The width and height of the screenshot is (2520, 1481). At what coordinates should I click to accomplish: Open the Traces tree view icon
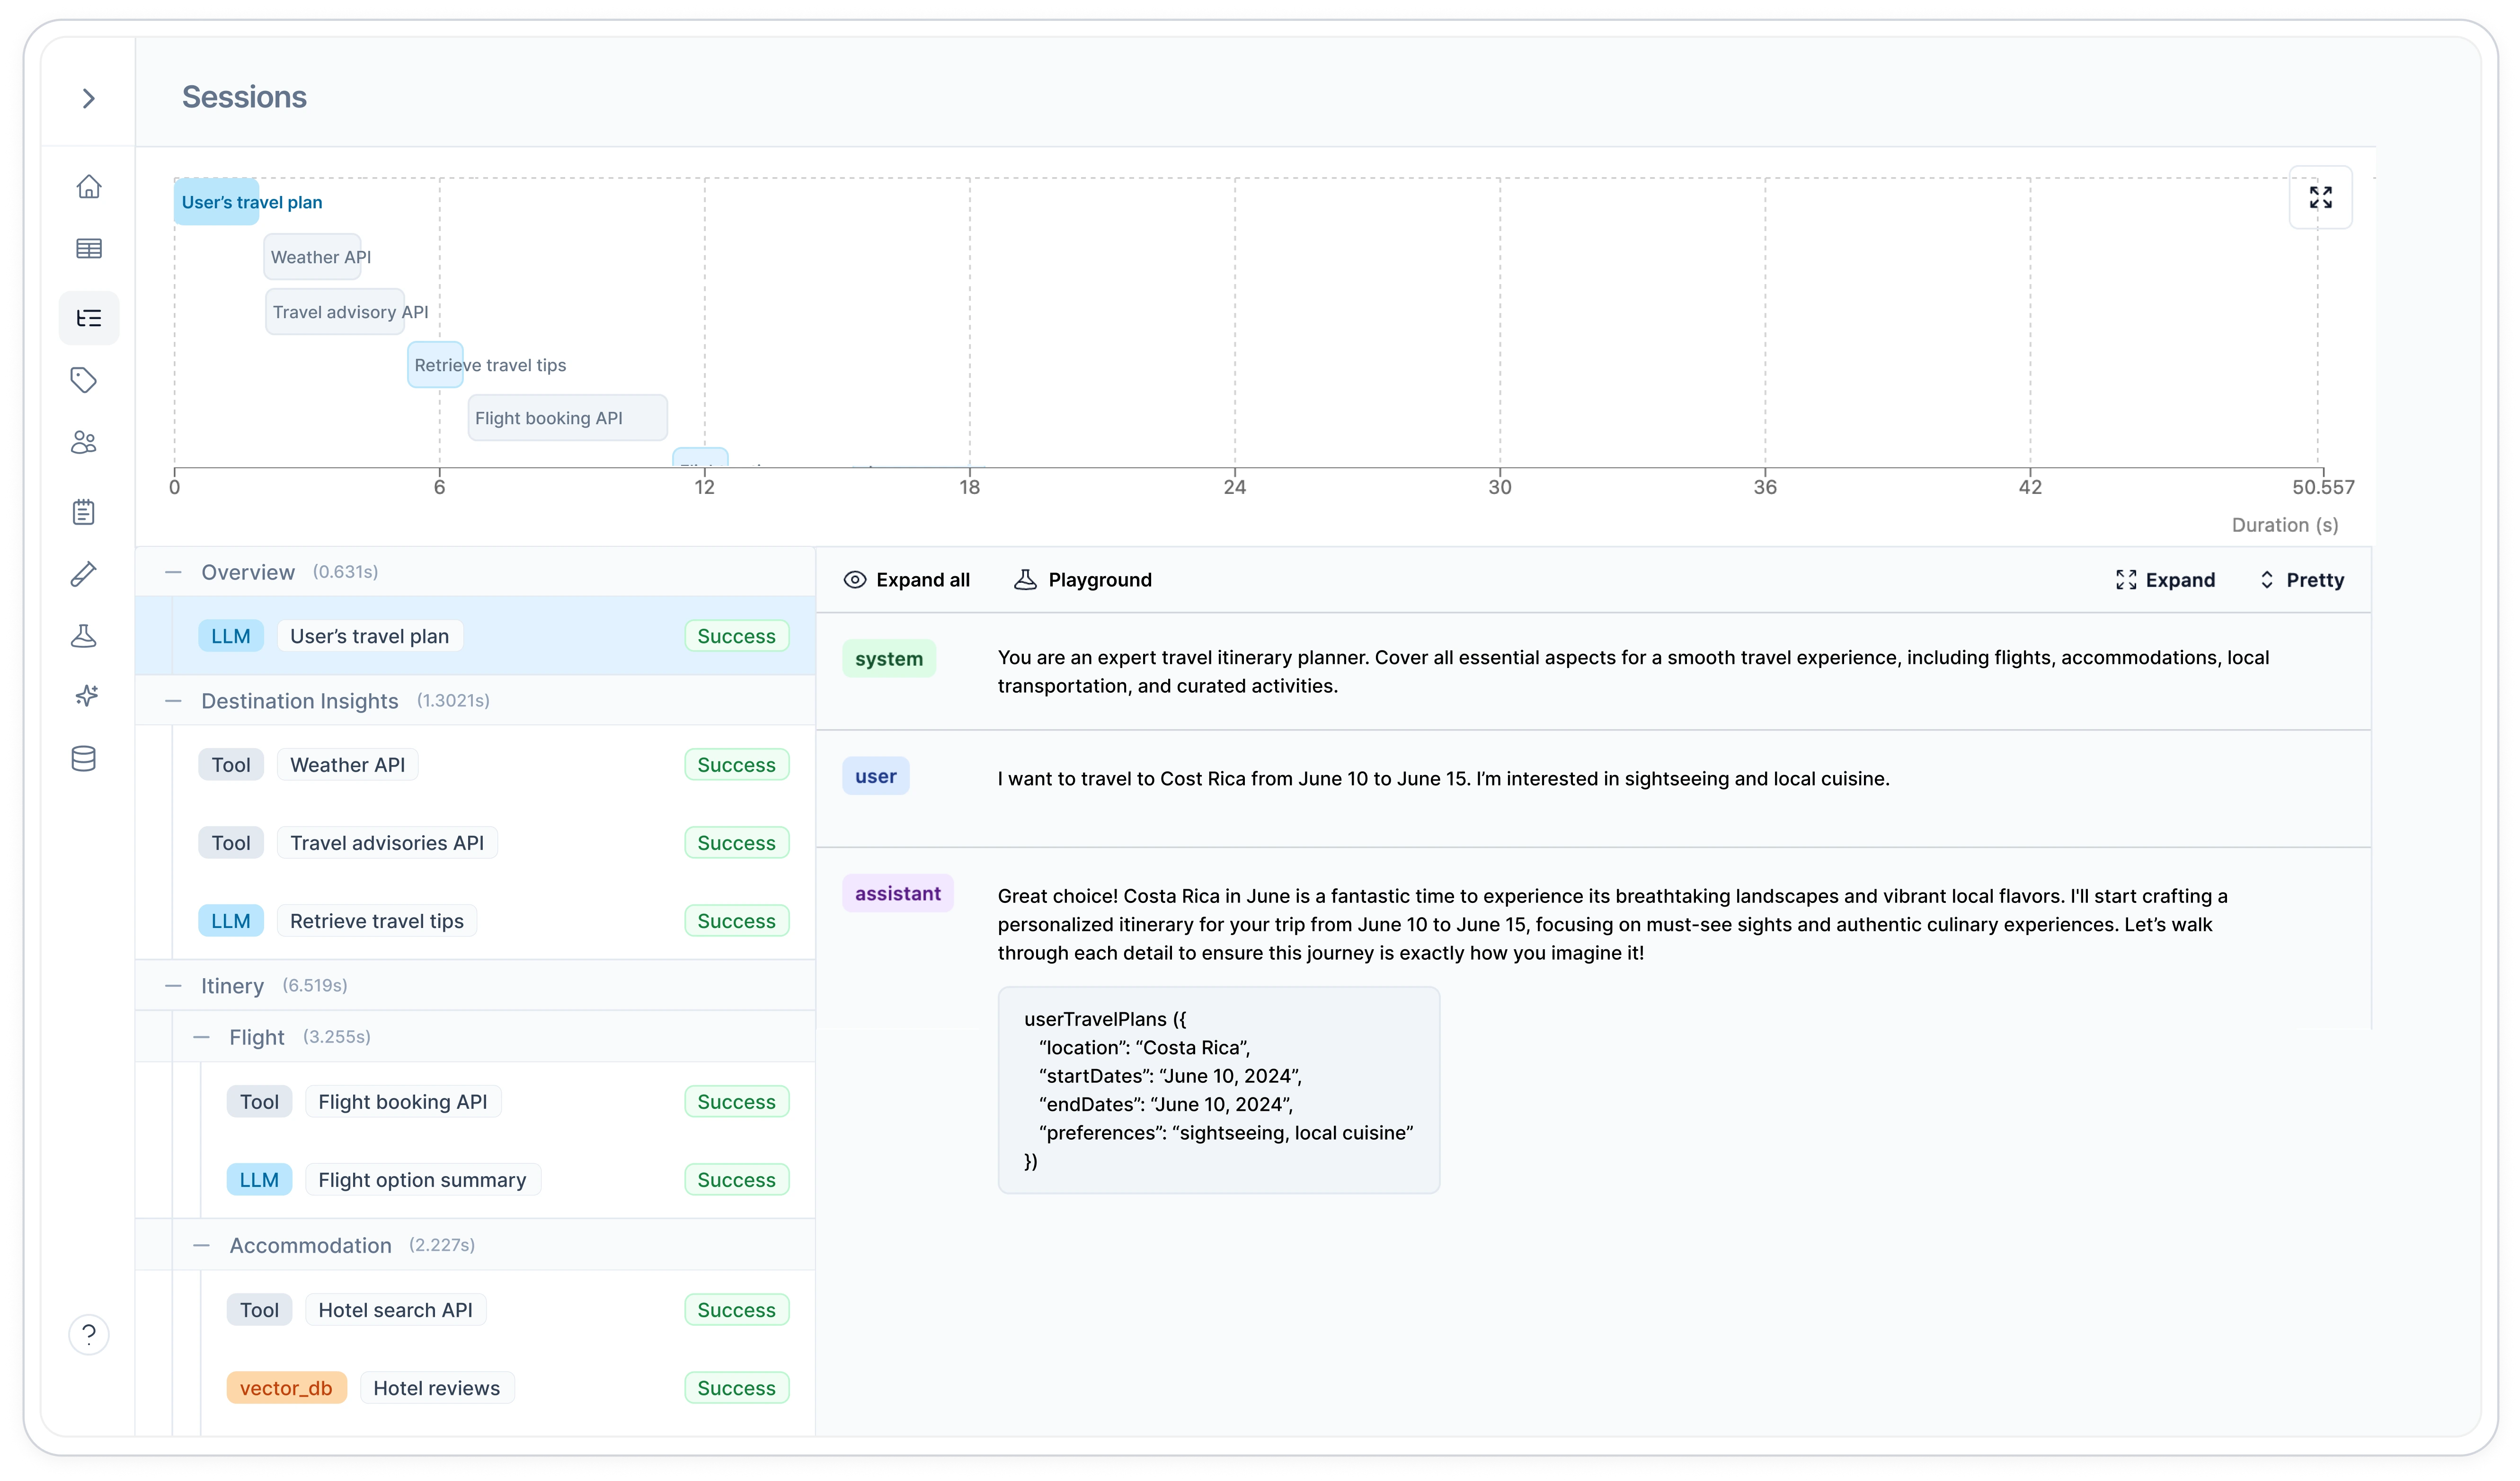(88, 317)
